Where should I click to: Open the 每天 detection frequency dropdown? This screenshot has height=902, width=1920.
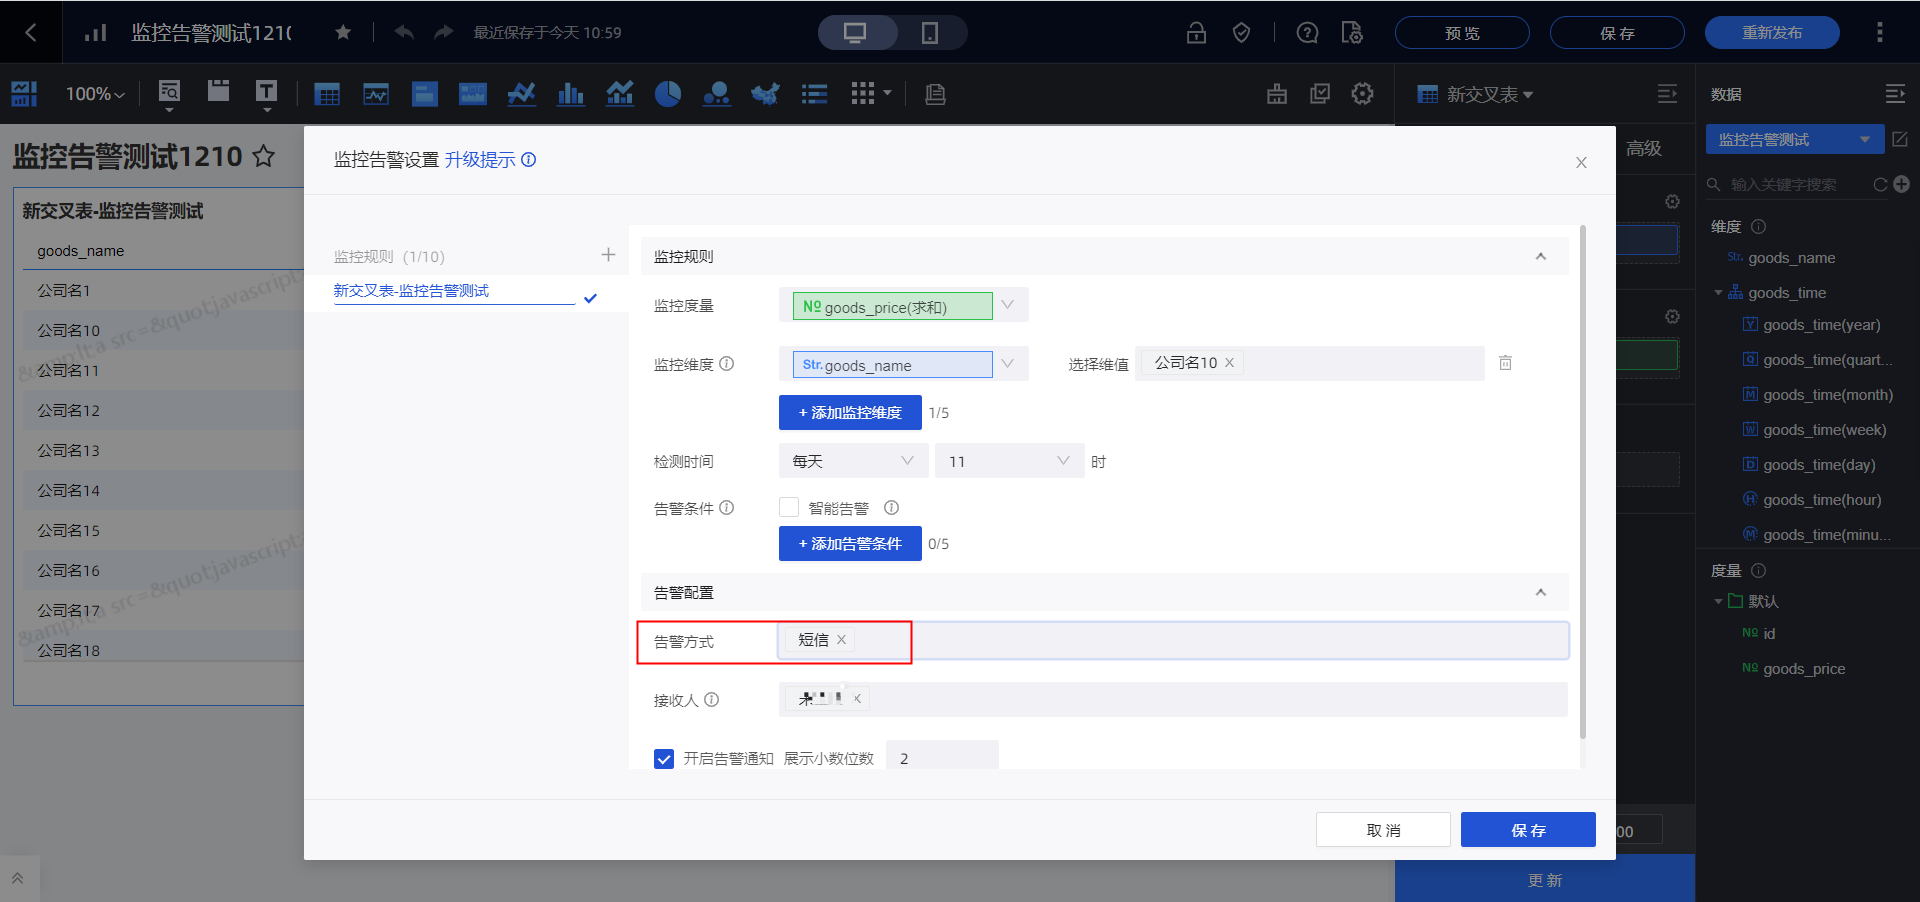point(852,461)
